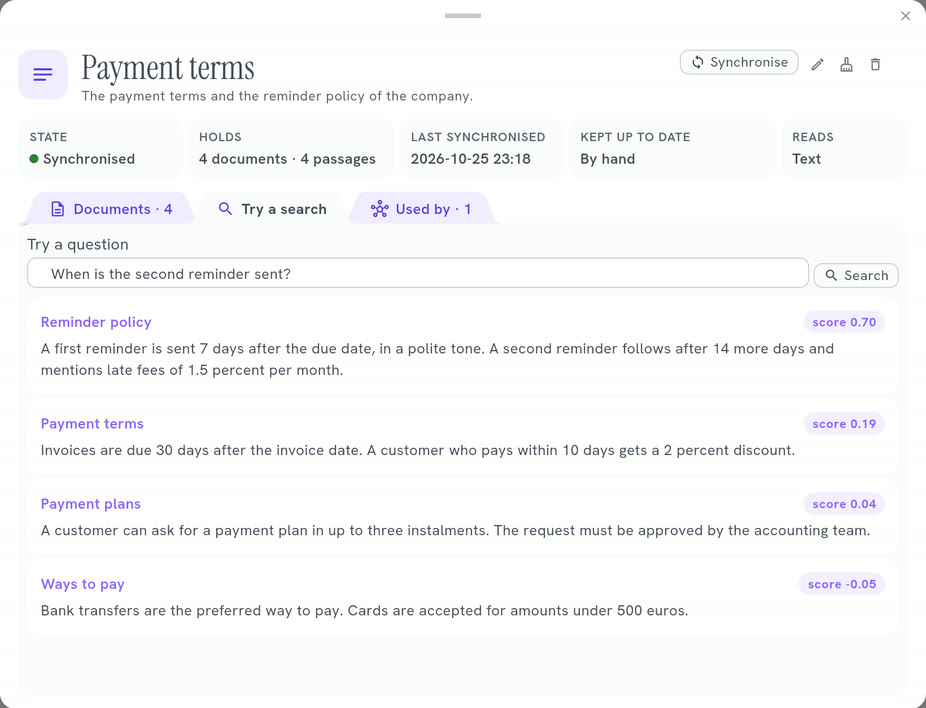Click the bank transfers passage text
926x708 pixels.
[x=364, y=611]
